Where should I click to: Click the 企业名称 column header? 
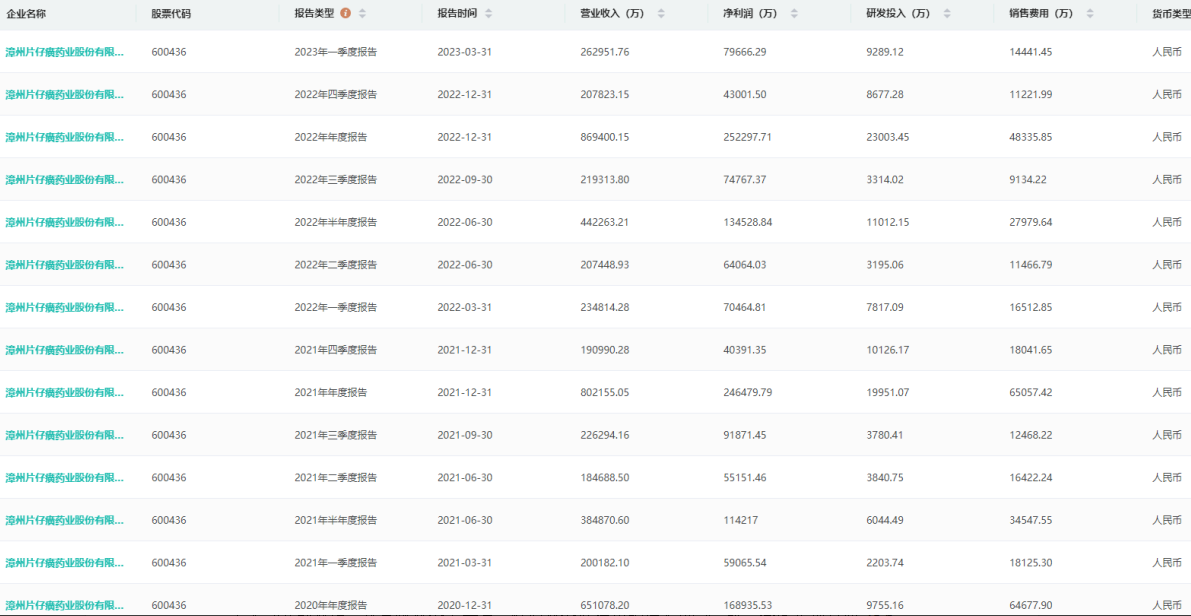[x=26, y=14]
